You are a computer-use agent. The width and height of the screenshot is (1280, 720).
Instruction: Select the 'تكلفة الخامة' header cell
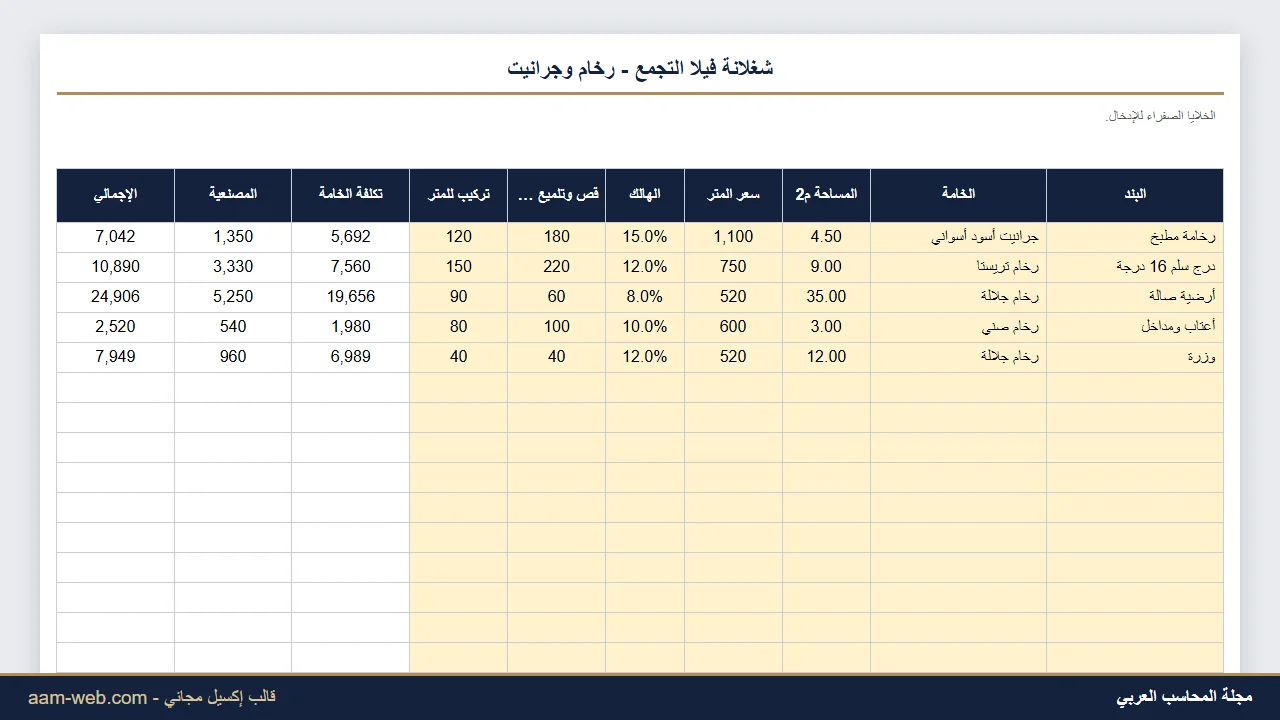click(351, 195)
